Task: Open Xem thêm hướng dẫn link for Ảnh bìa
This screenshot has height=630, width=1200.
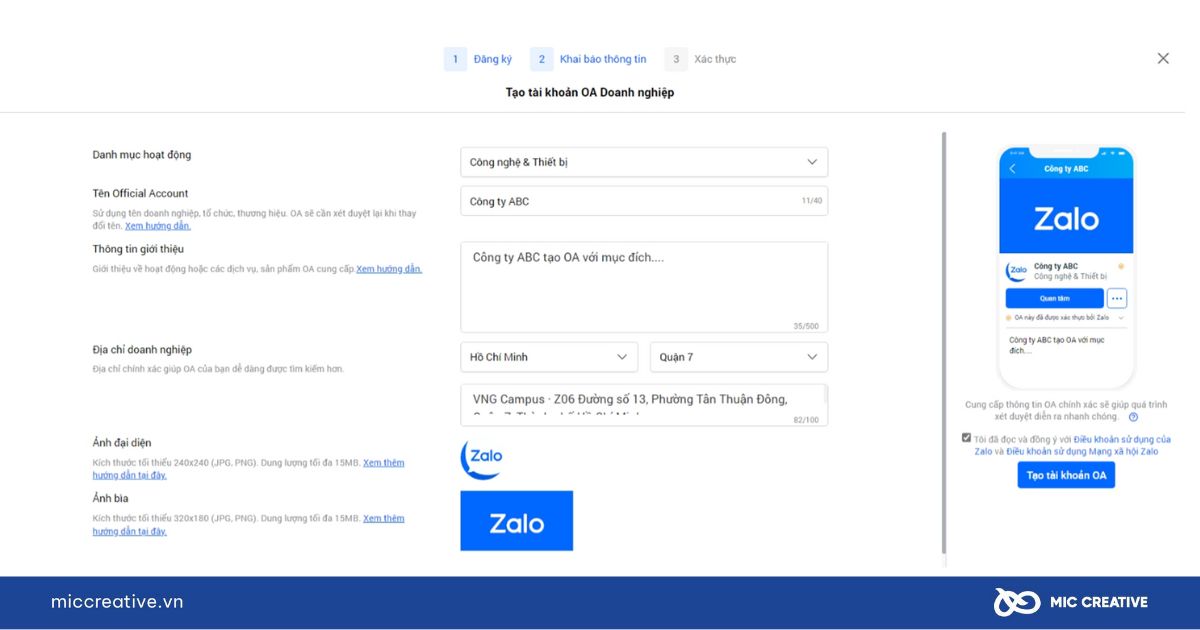Action: (x=248, y=525)
